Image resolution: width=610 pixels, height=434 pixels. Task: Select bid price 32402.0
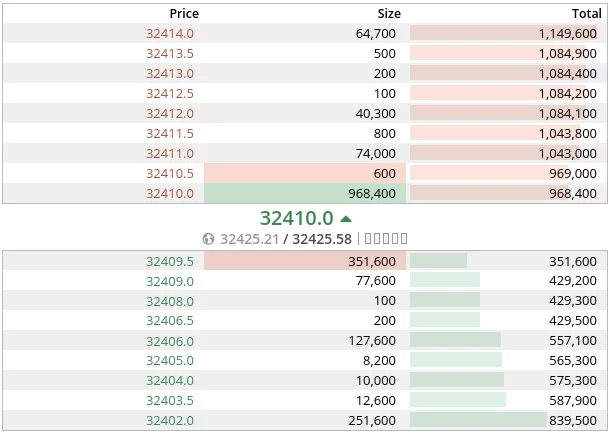pos(170,421)
